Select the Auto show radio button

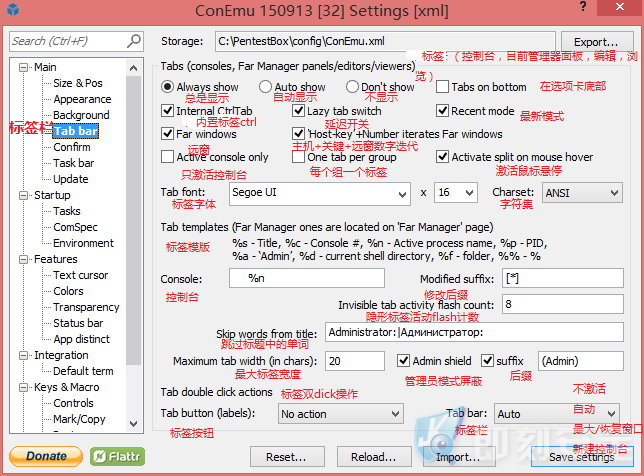265,87
